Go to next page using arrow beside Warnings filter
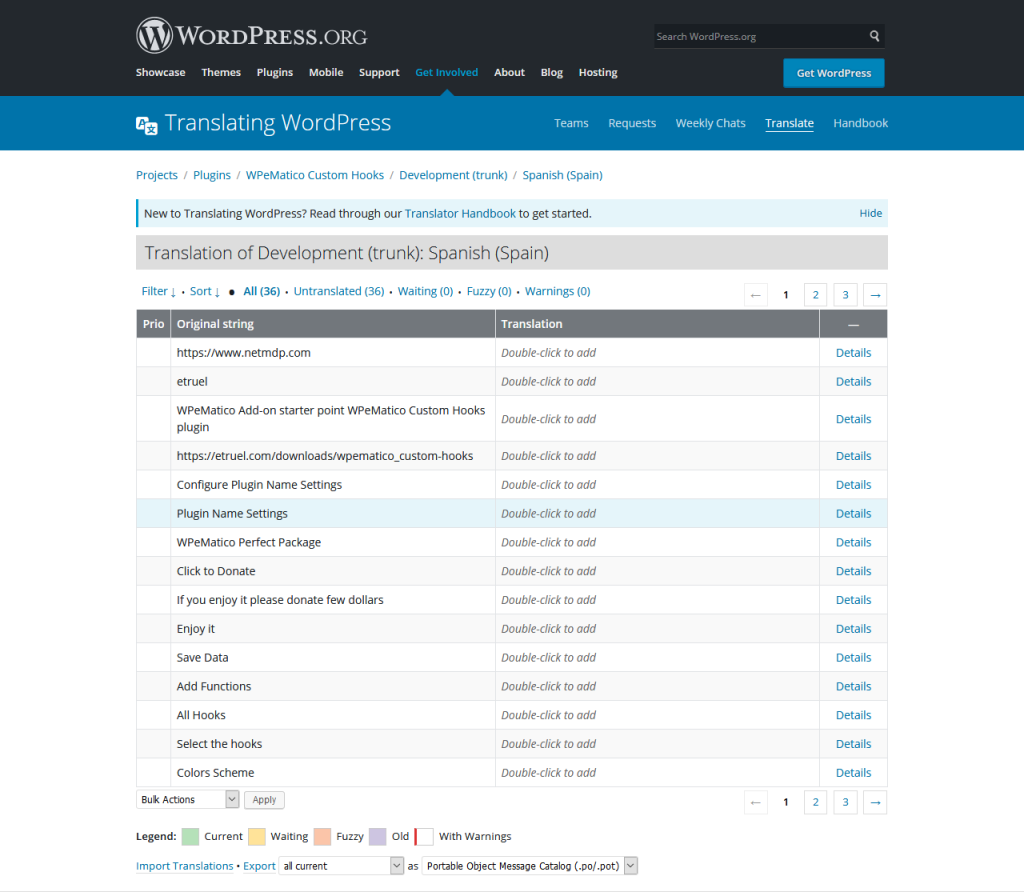This screenshot has width=1024, height=892. pos(875,295)
